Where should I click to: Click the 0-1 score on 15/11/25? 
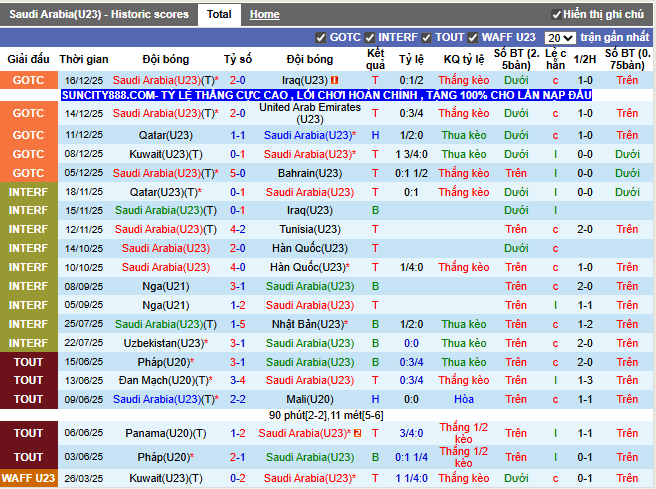coord(237,210)
